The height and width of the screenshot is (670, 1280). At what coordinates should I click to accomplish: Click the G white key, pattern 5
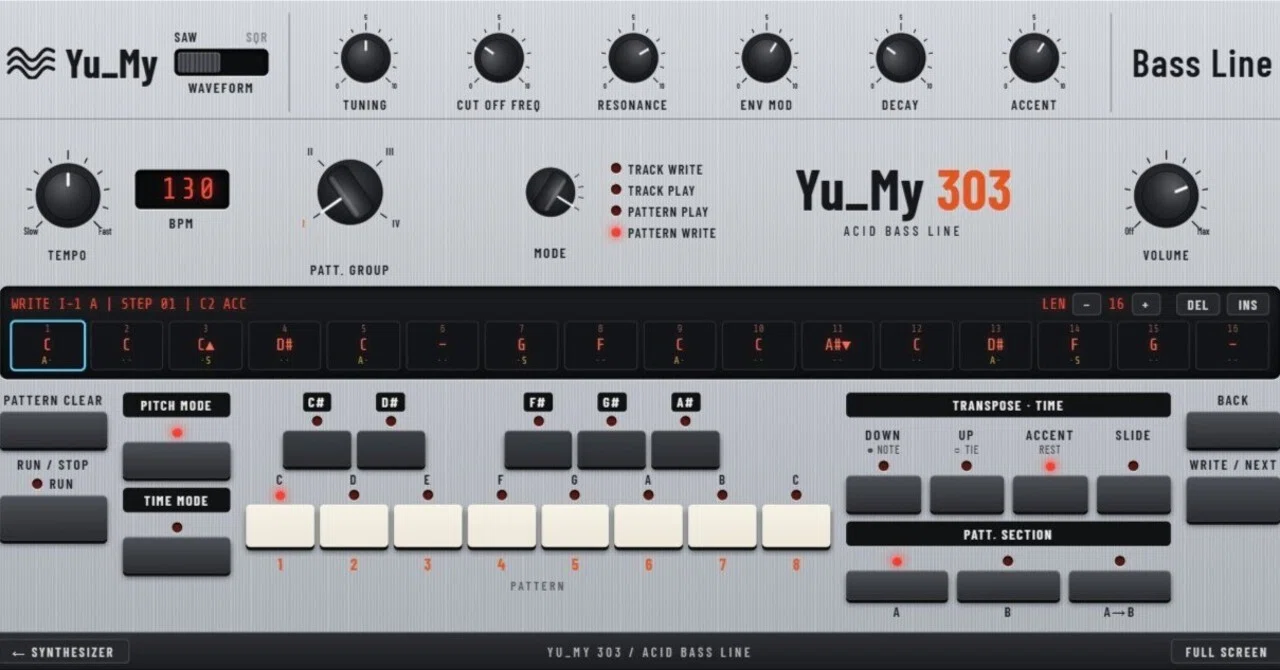[x=575, y=526]
